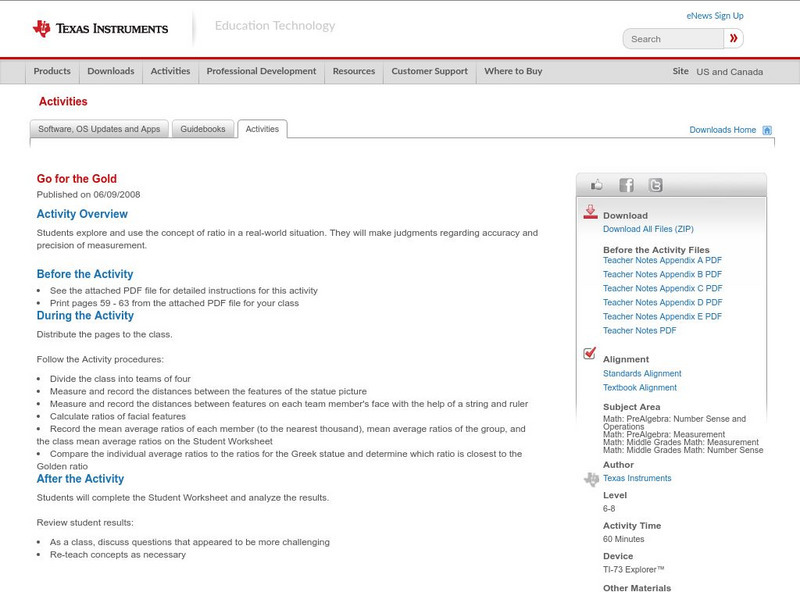Click 'Calculate ratios of facial features' bullet
Image resolution: width=800 pixels, height=592 pixels.
(118, 416)
